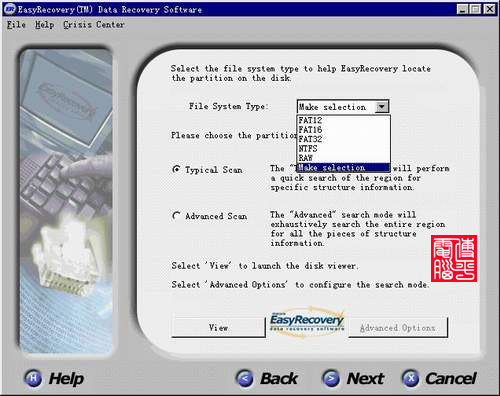
Task: Open the File menu
Action: point(16,25)
